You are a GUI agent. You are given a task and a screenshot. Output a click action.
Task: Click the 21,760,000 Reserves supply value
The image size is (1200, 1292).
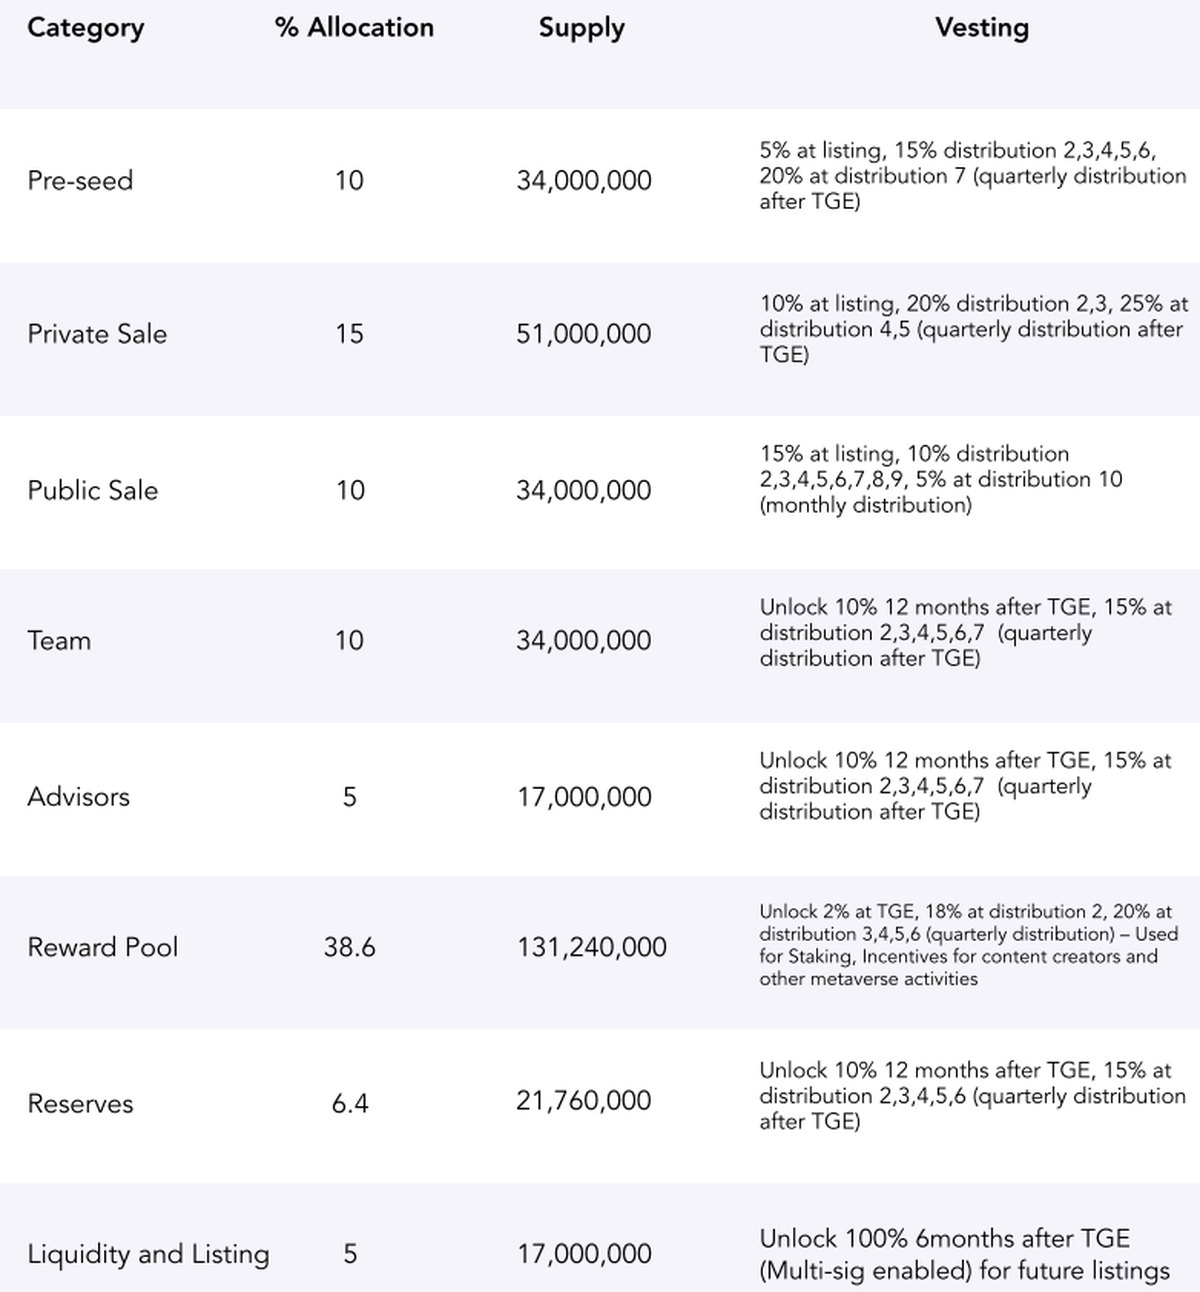(583, 1101)
